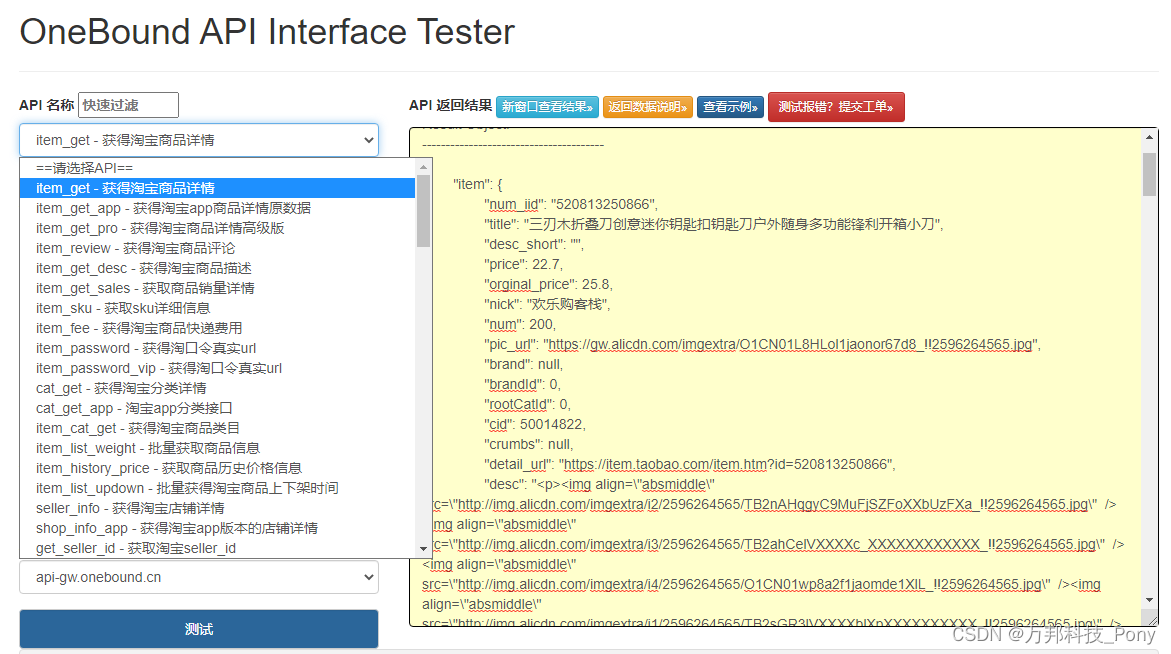Click the blue 测试 test button

(199, 629)
